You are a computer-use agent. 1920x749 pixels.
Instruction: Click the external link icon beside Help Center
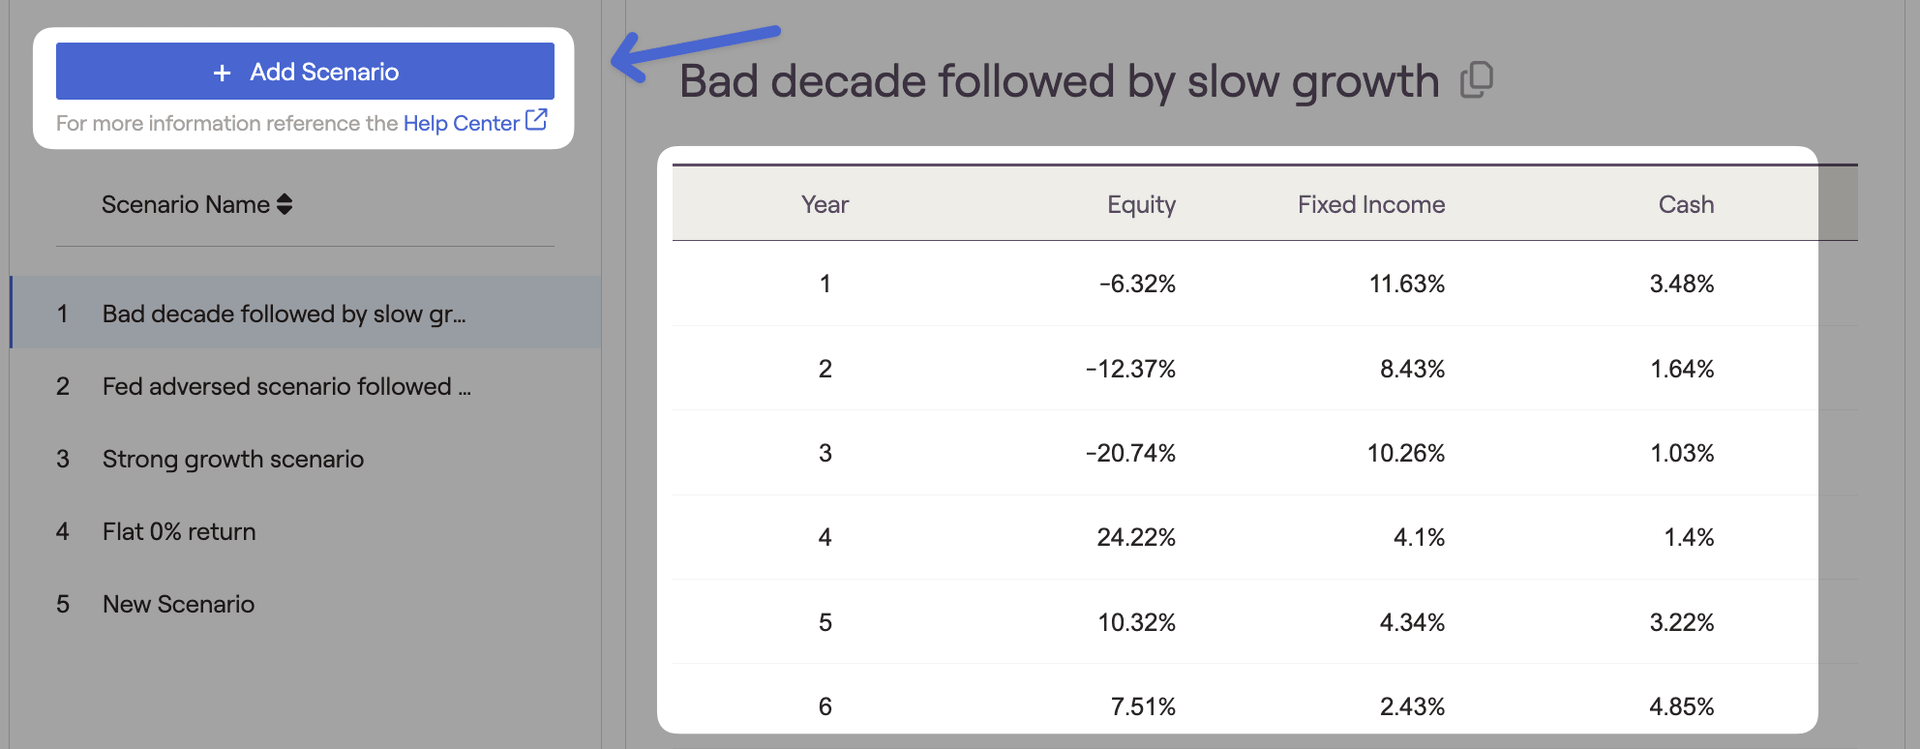(x=537, y=120)
